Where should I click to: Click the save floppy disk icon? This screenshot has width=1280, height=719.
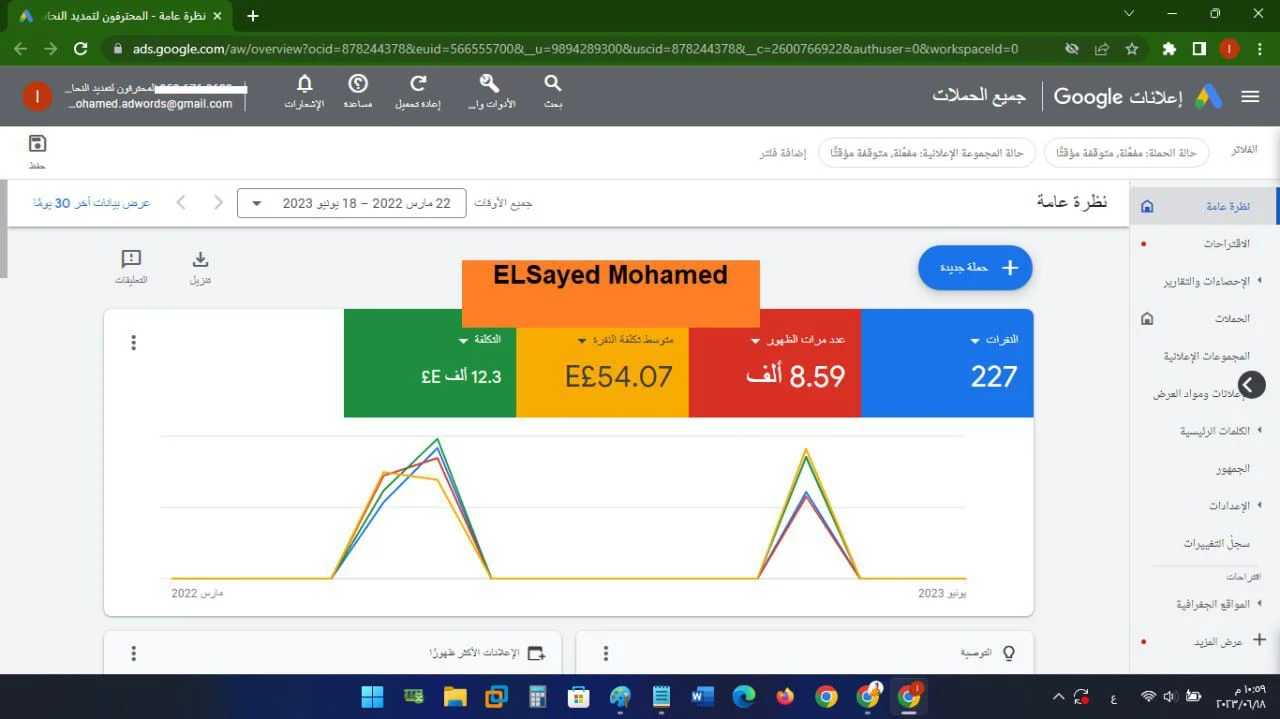(x=37, y=144)
